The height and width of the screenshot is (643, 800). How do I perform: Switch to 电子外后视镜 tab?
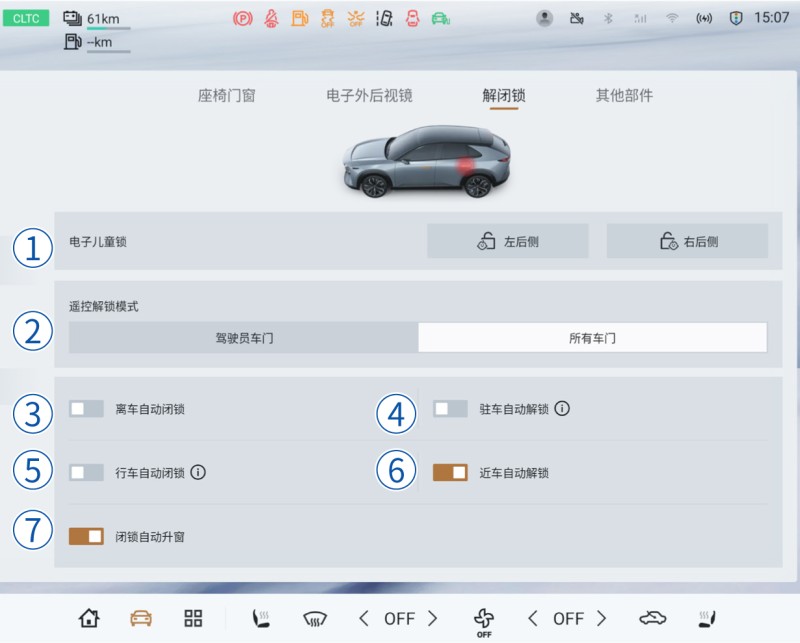369,95
